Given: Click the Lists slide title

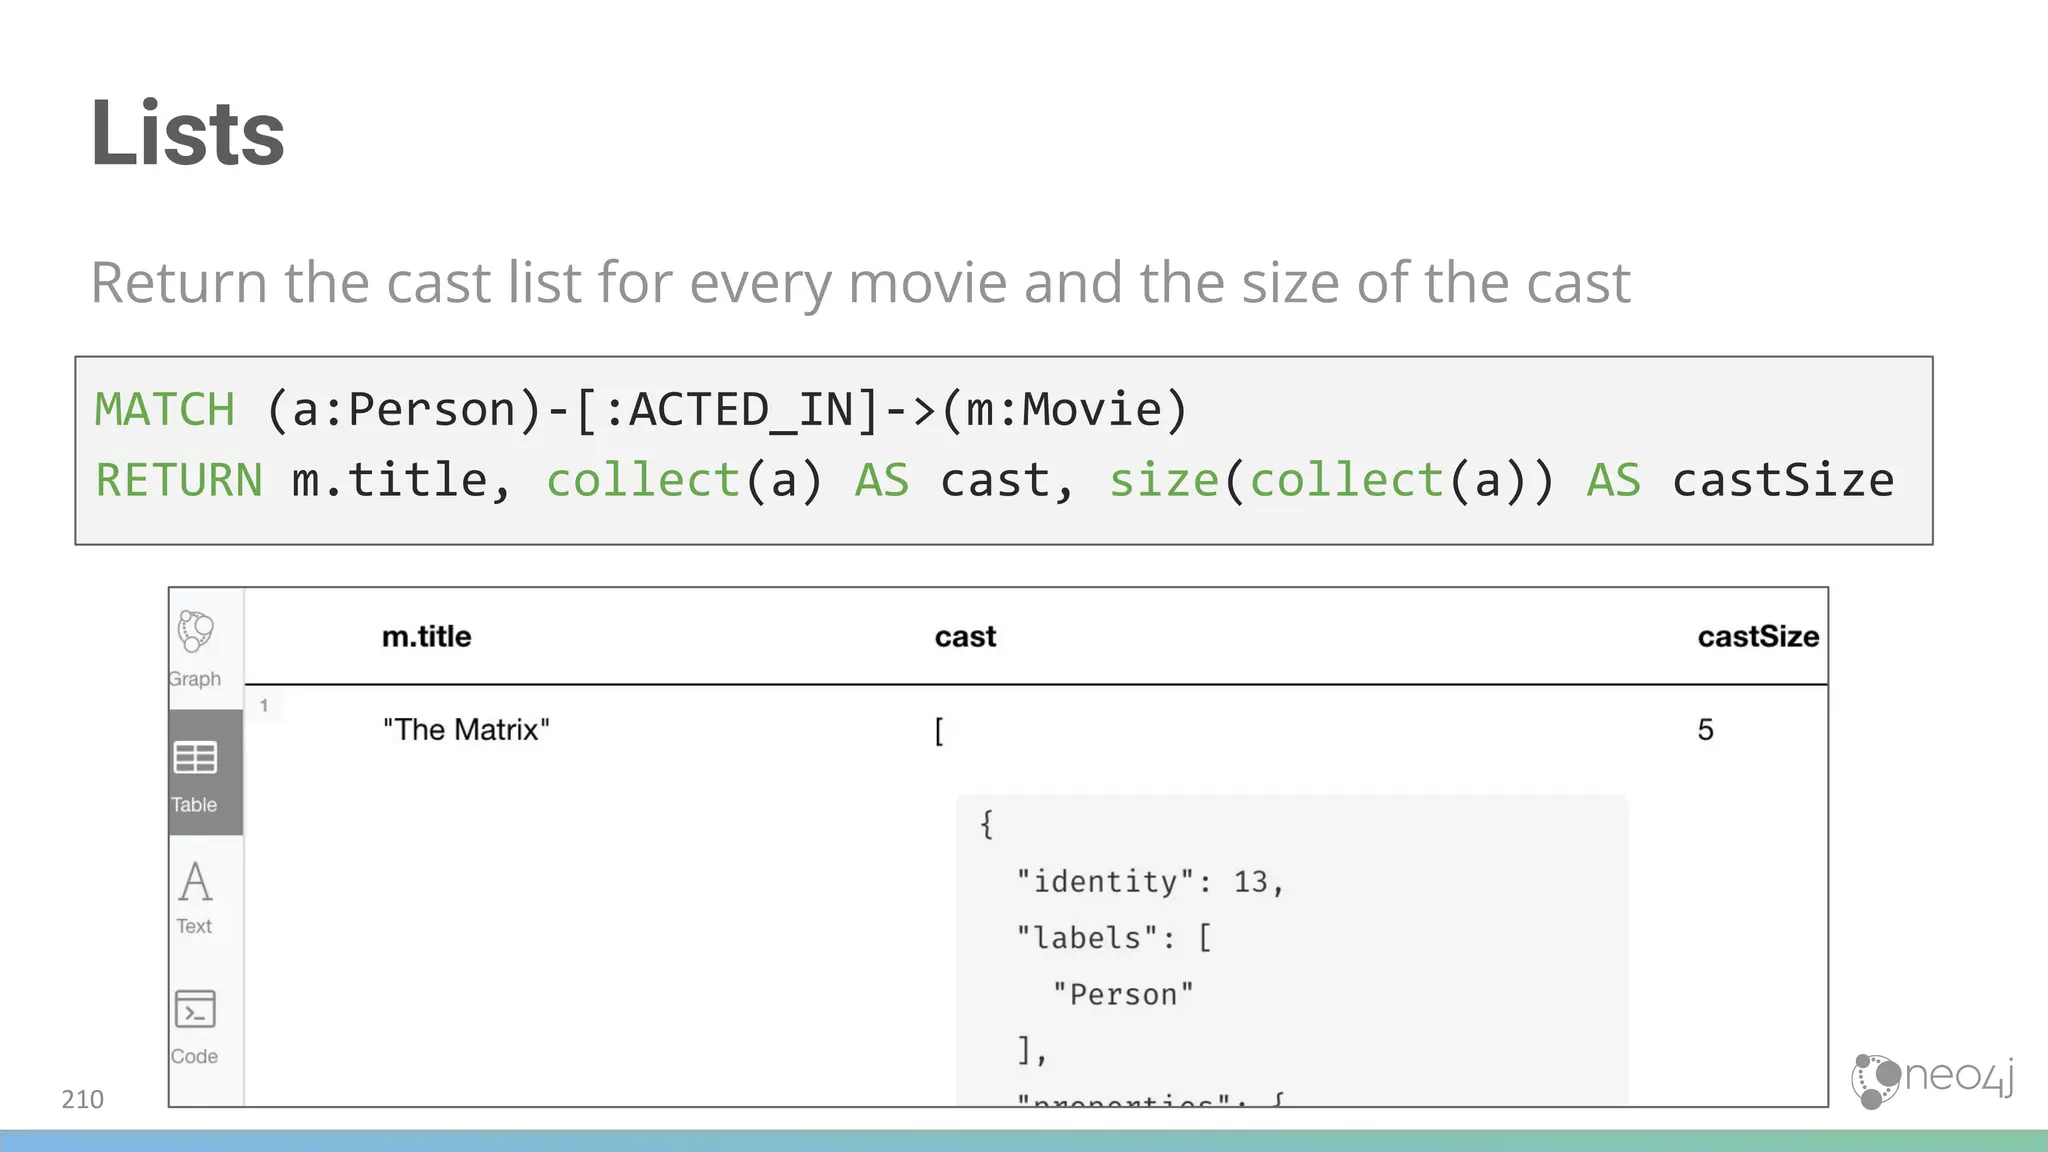Looking at the screenshot, I should (x=187, y=132).
